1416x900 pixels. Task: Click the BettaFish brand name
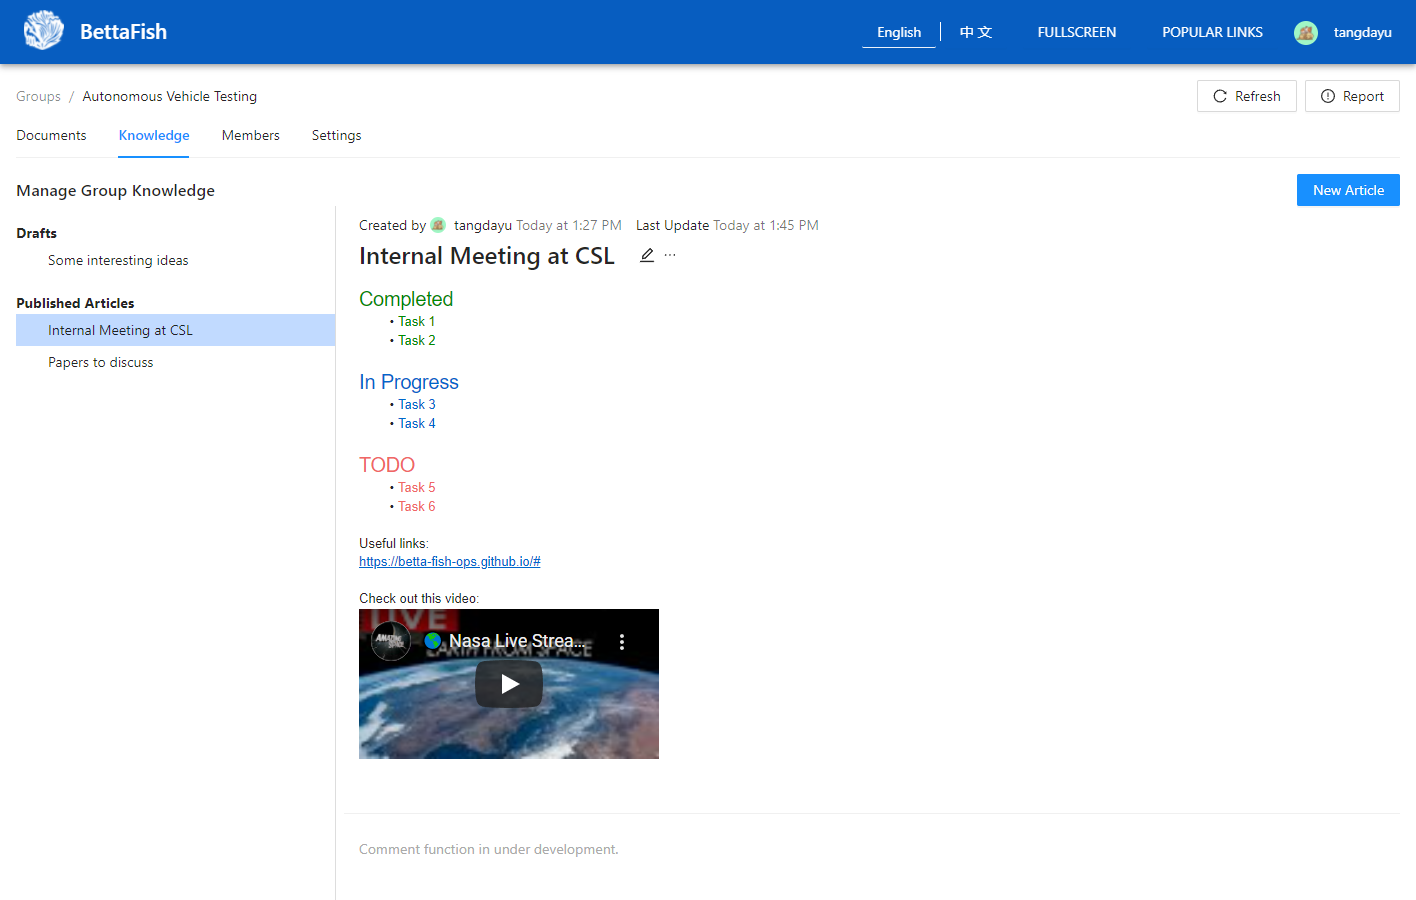coord(123,32)
